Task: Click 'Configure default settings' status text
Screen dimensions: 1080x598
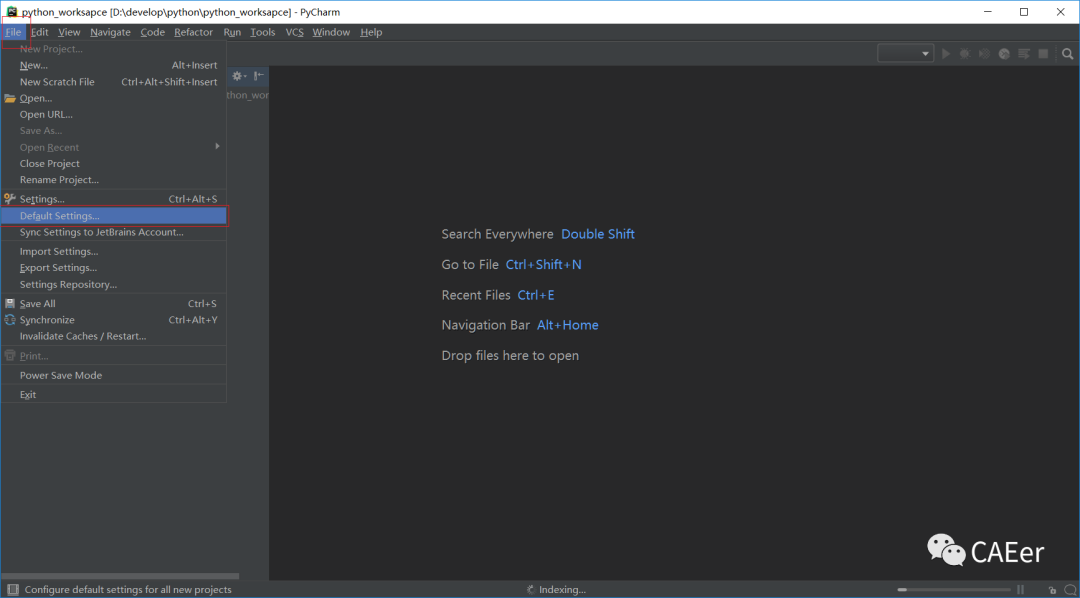Action: pos(128,590)
